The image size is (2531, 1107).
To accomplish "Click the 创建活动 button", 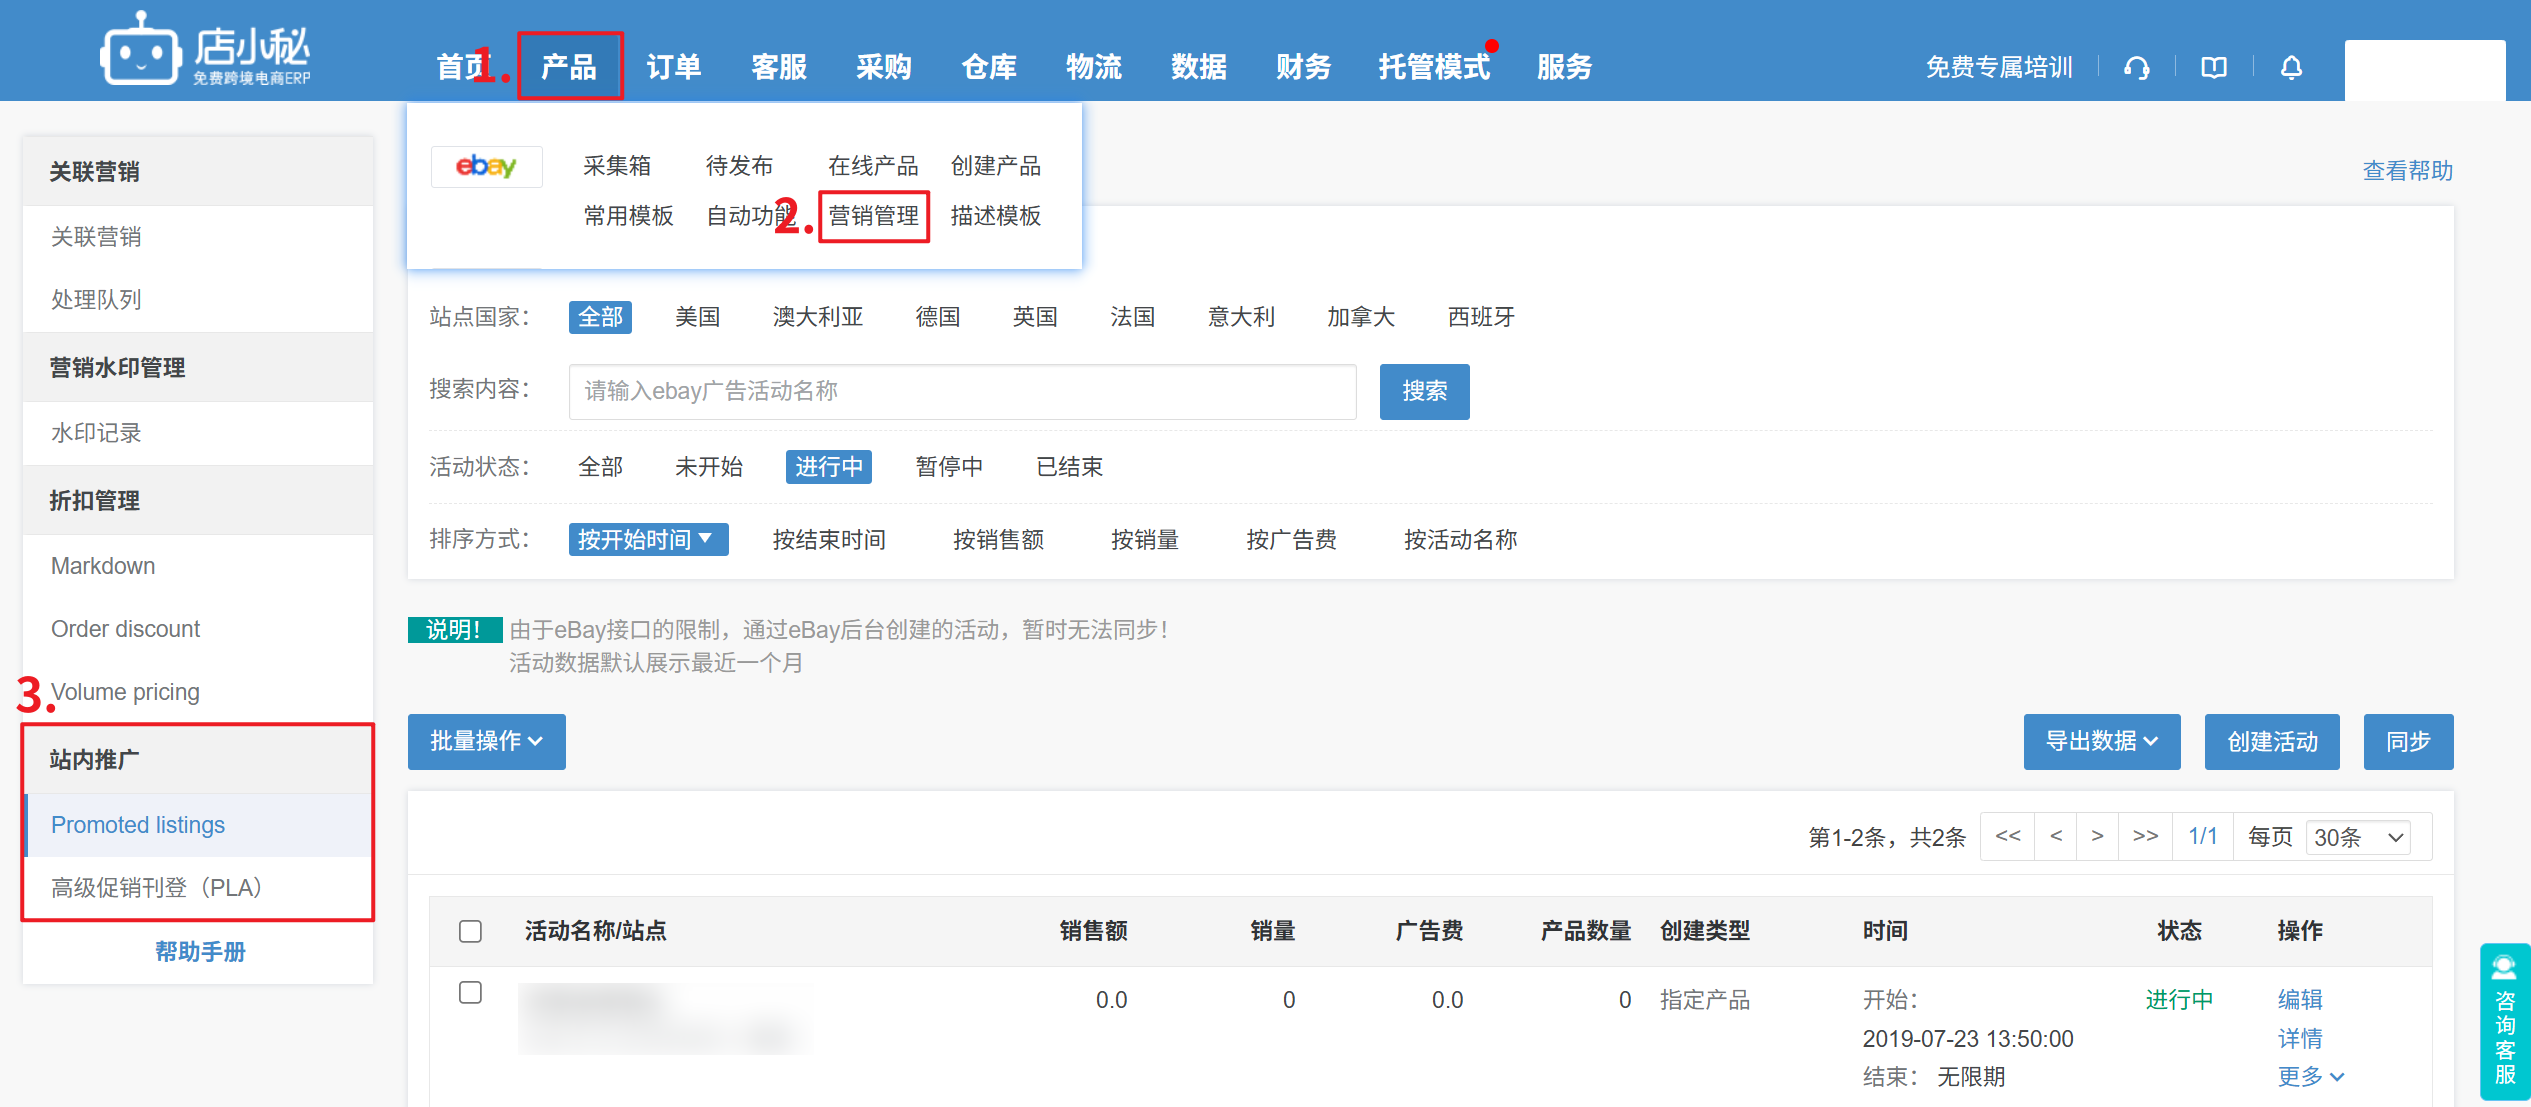I will click(2271, 741).
